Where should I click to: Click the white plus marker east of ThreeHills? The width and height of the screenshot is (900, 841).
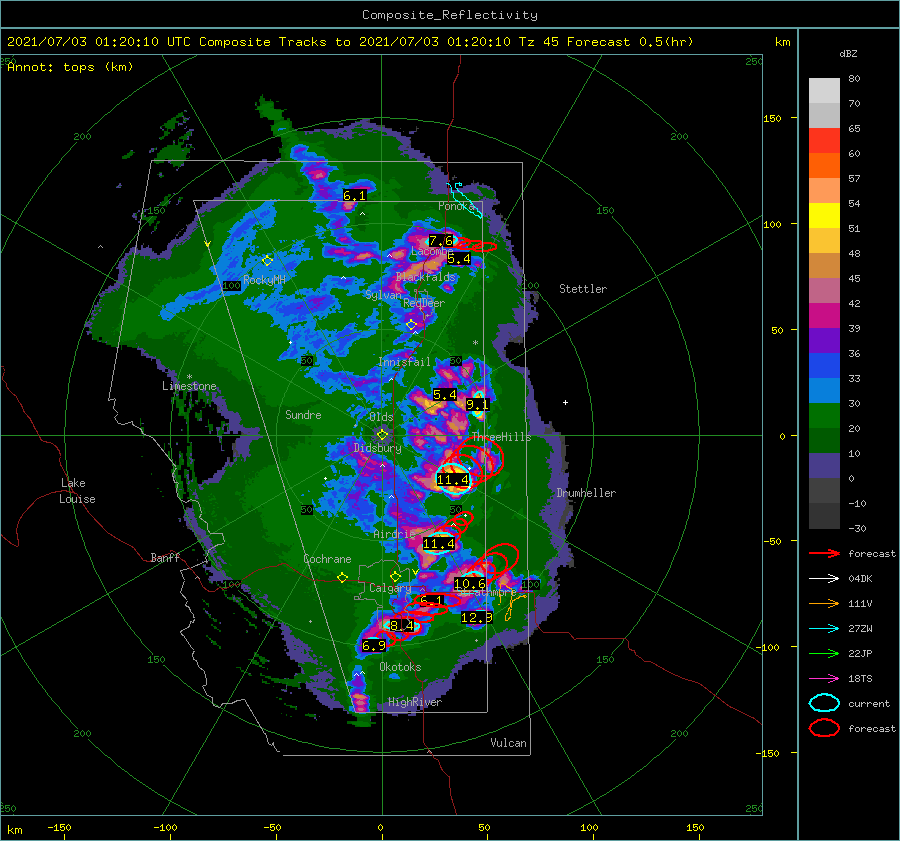pyautogui.click(x=565, y=402)
